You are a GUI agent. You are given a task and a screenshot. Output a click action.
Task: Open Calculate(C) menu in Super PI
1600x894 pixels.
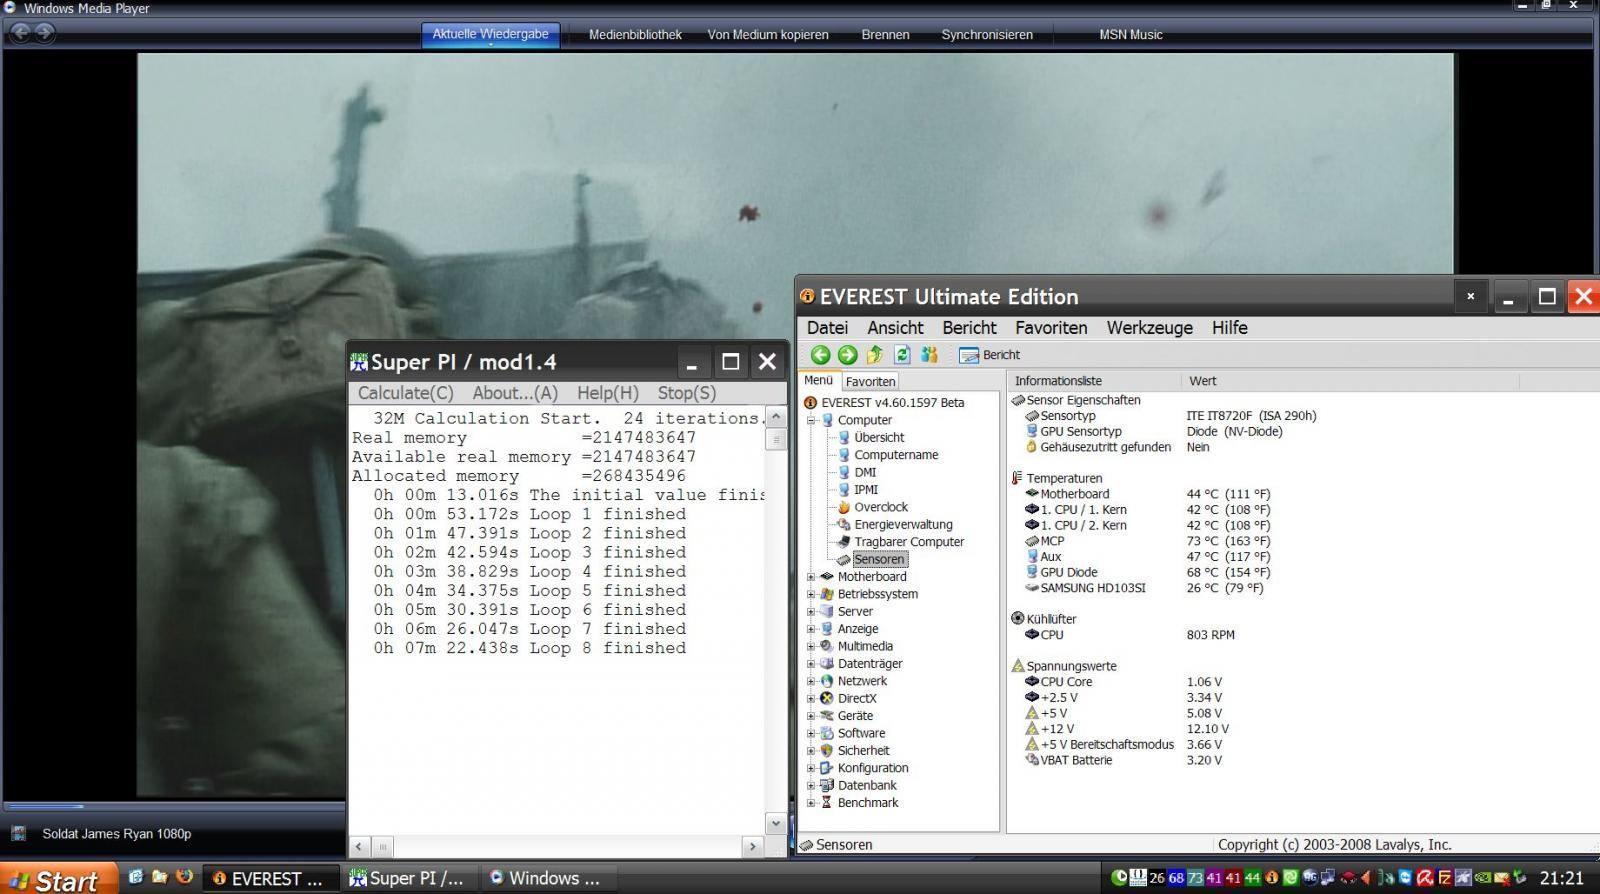click(x=406, y=393)
